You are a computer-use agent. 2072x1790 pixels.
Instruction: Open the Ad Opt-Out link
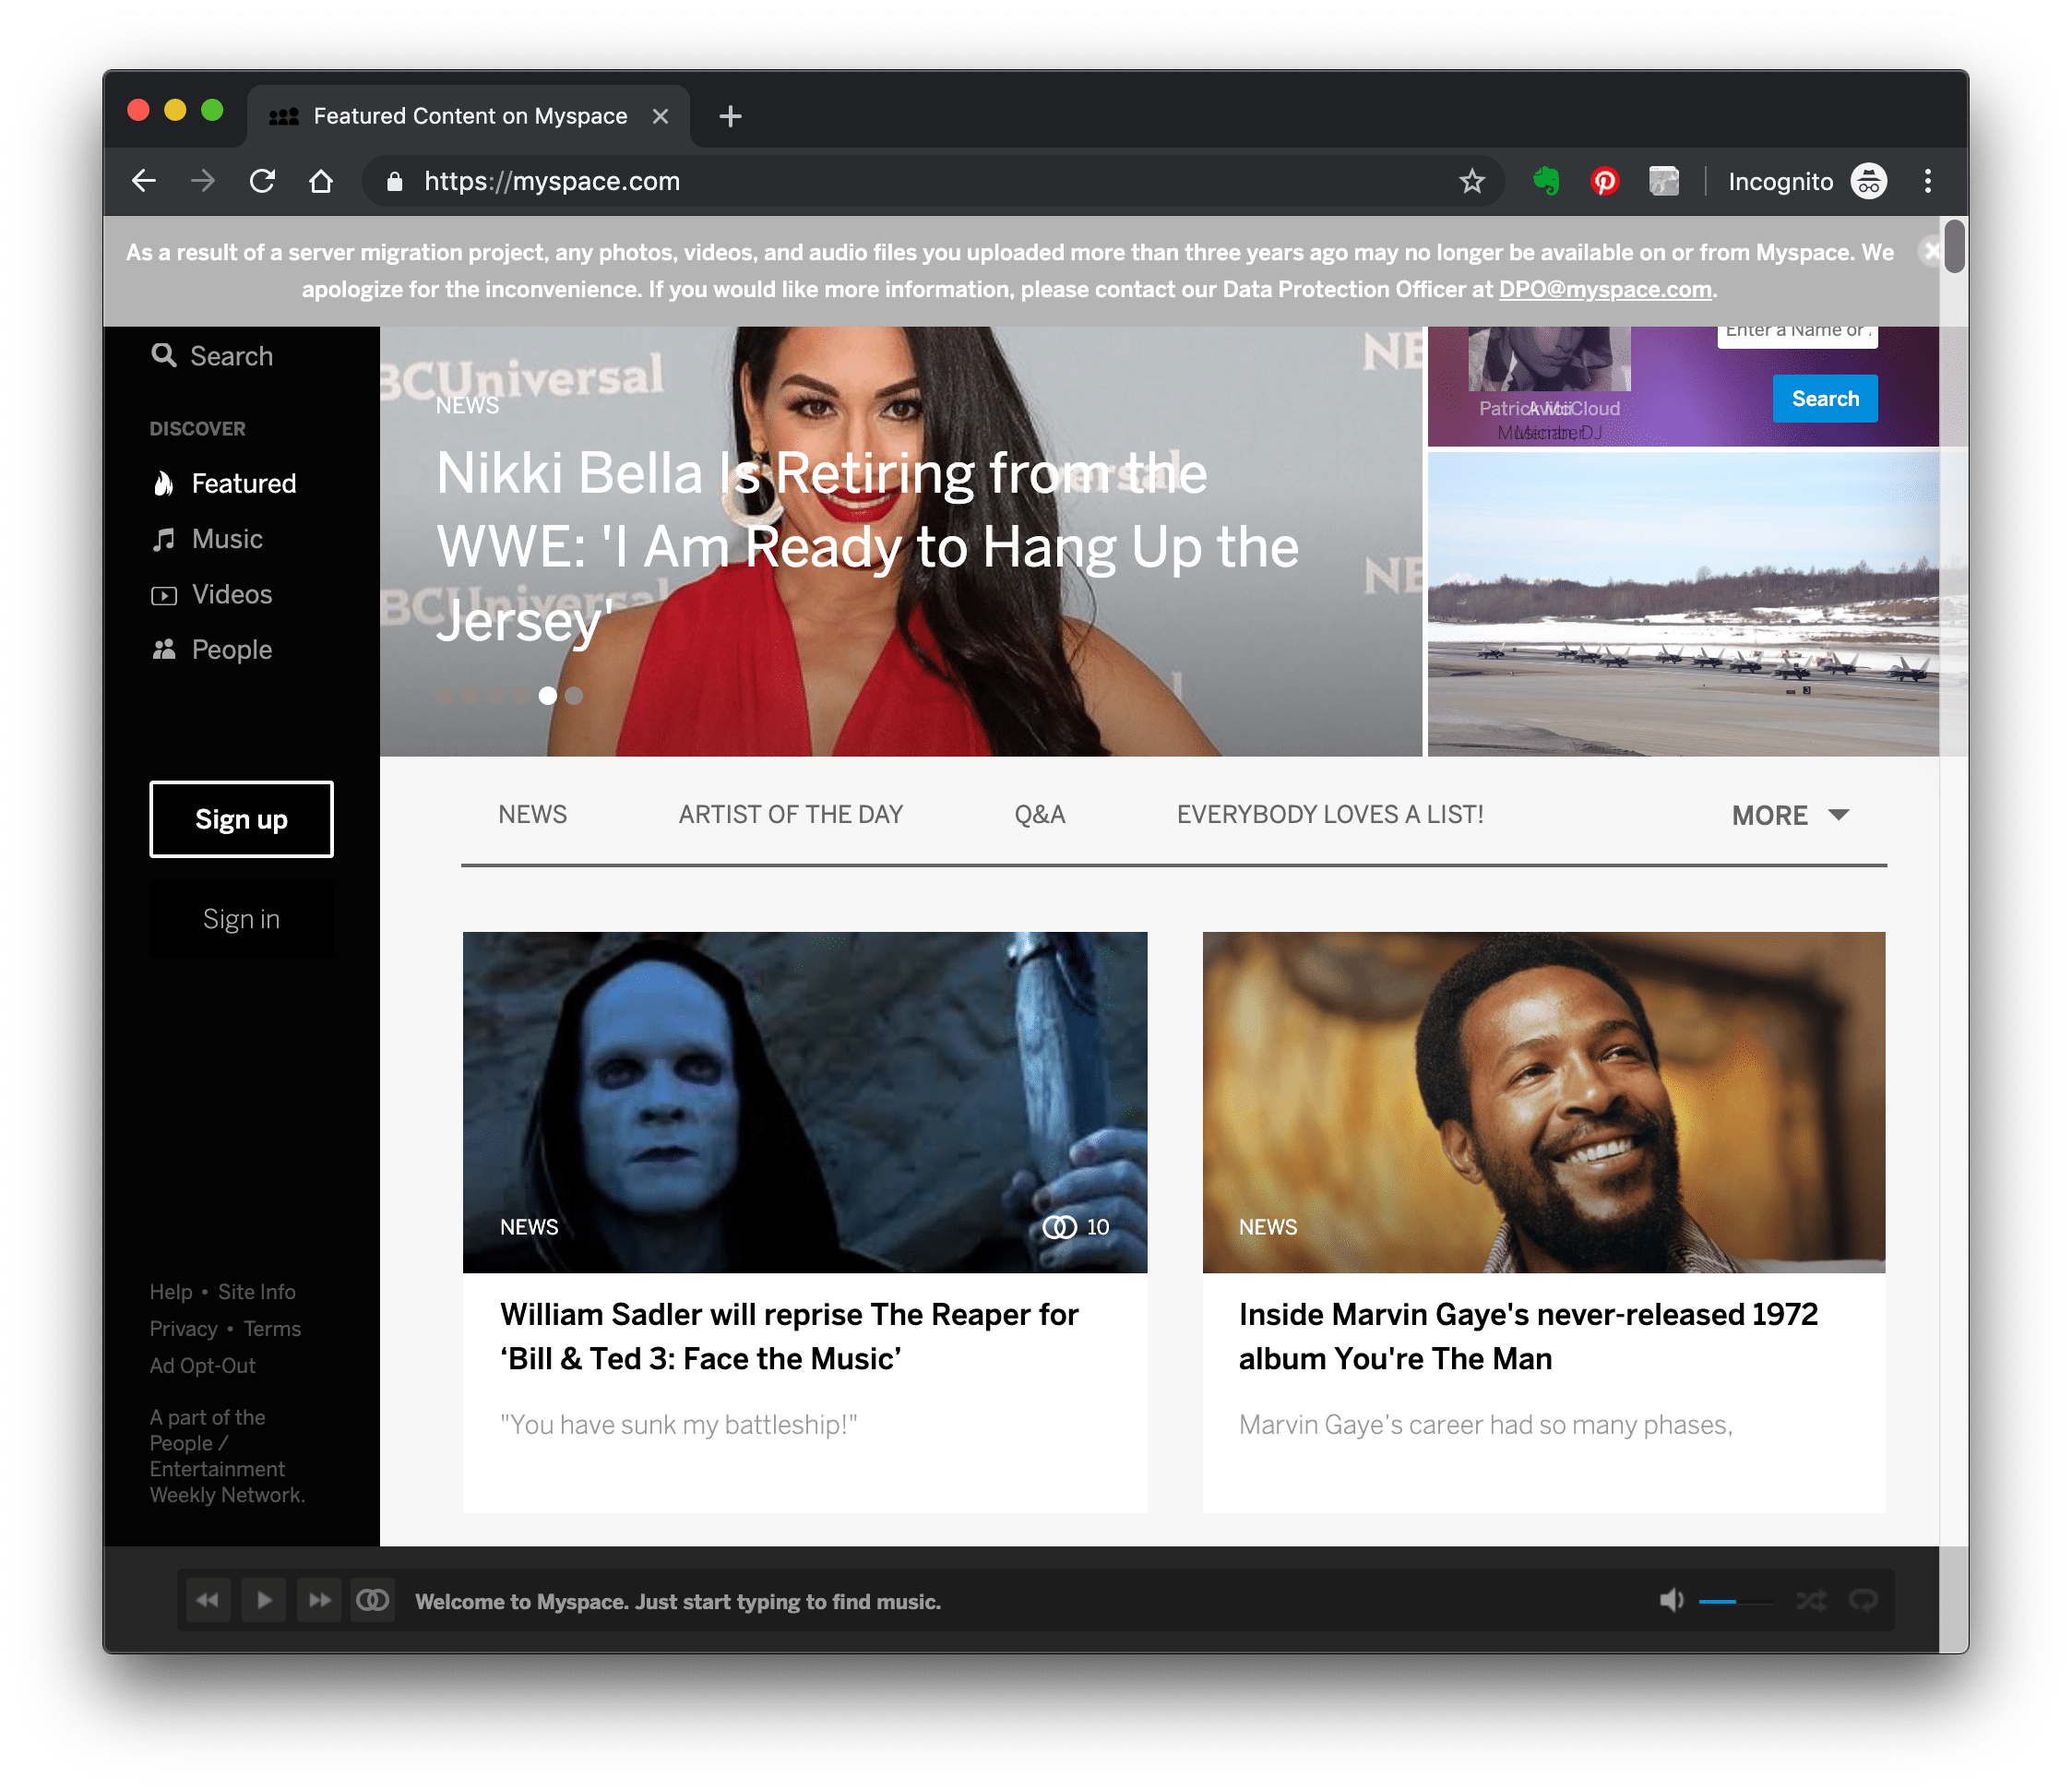202,1366
